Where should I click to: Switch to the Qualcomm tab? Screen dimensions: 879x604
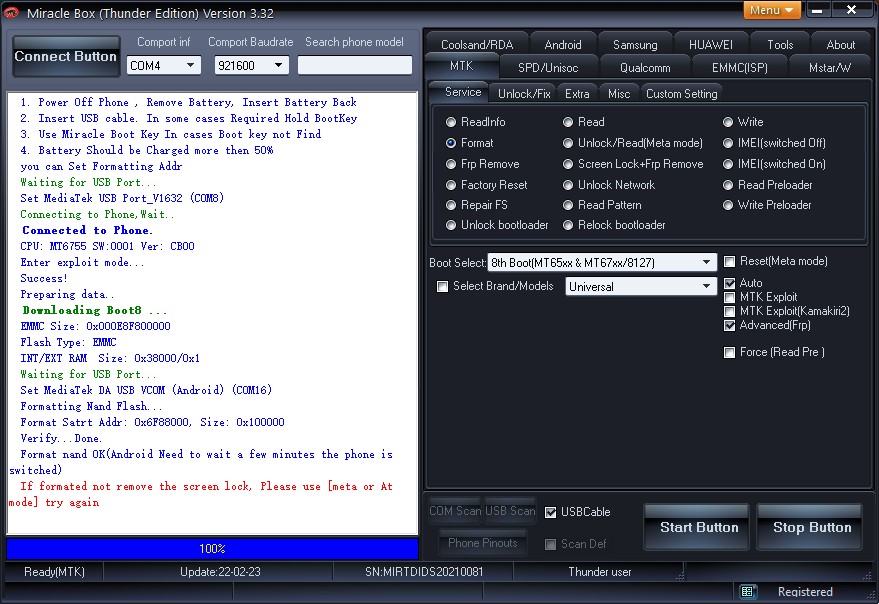pos(645,68)
